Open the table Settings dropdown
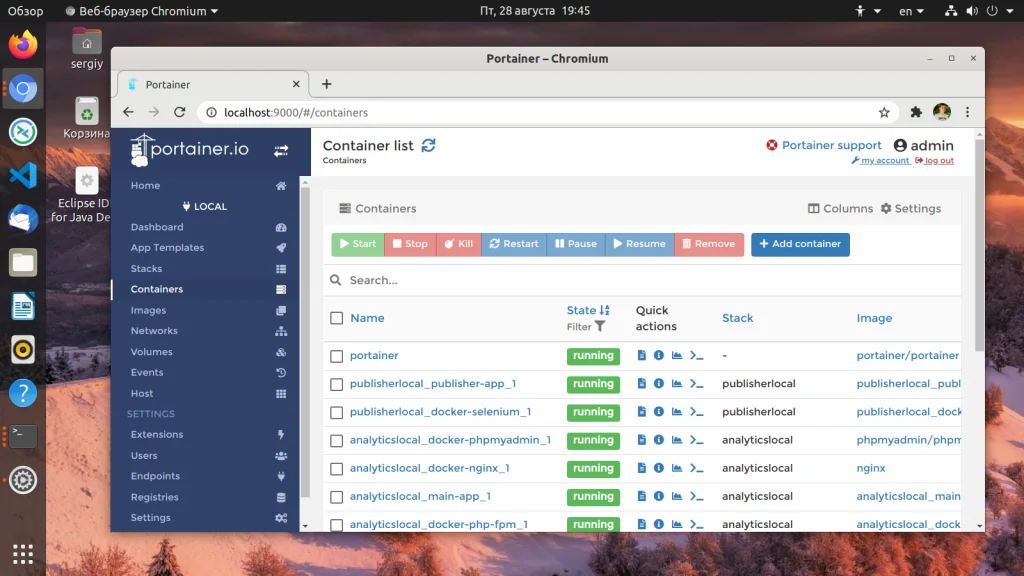Screen dimensions: 1024x576 [910, 208]
